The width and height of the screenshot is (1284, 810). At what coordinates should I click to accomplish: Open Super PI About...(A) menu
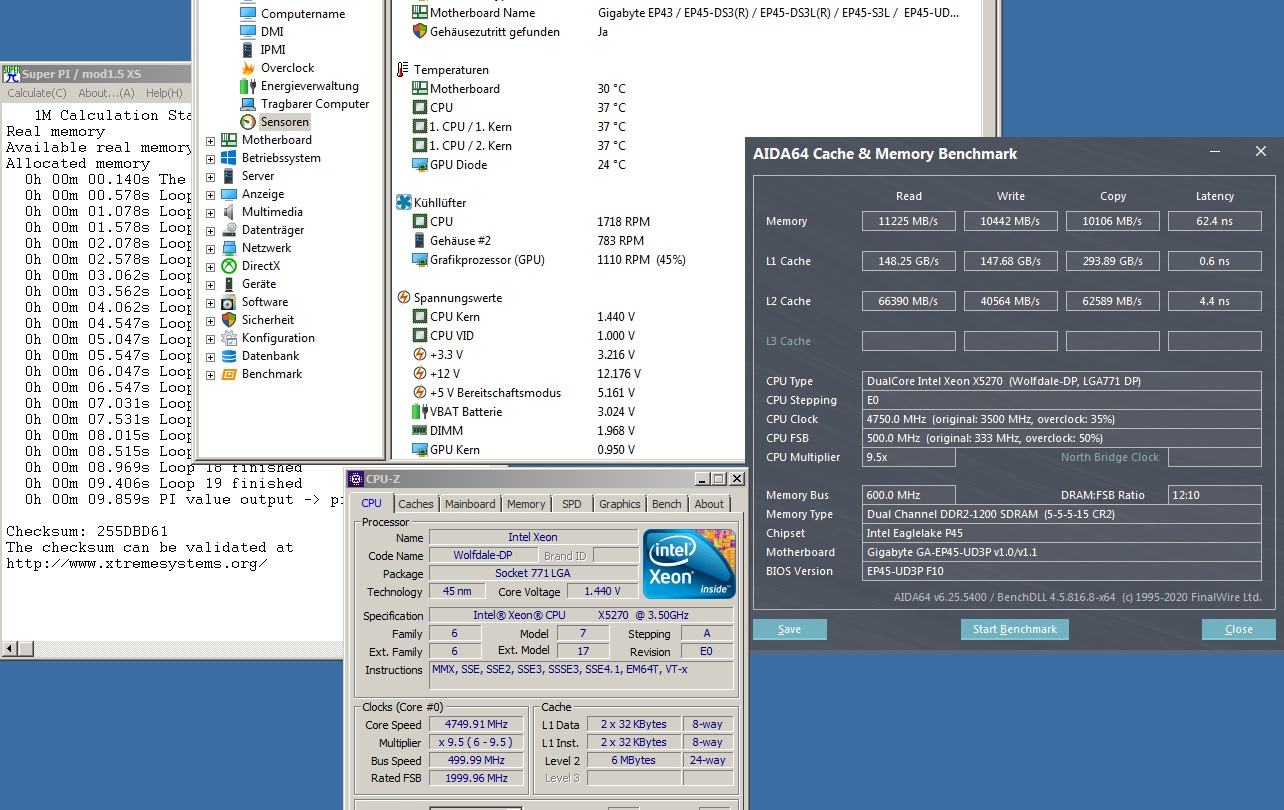106,93
